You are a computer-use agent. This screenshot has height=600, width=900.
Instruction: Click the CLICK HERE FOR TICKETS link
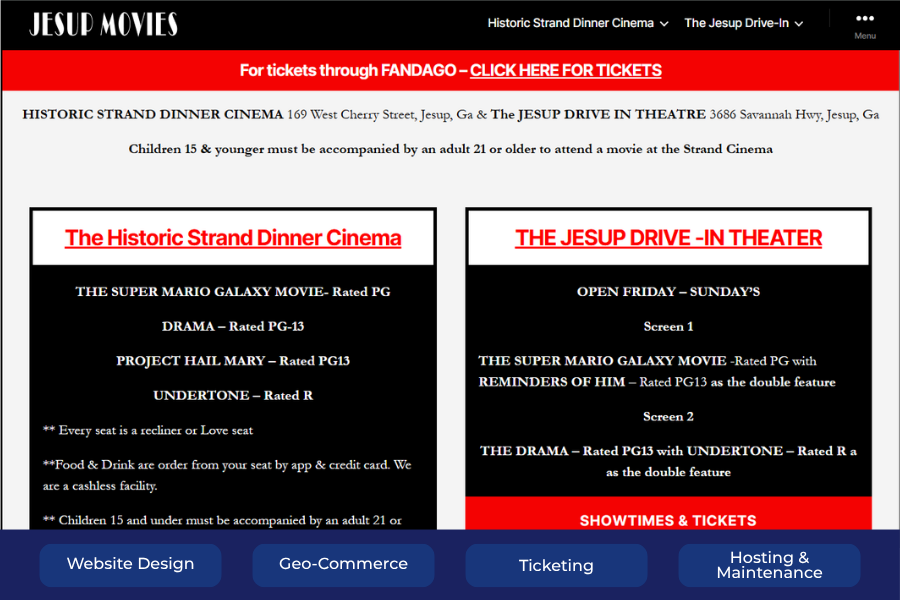pyautogui.click(x=566, y=70)
